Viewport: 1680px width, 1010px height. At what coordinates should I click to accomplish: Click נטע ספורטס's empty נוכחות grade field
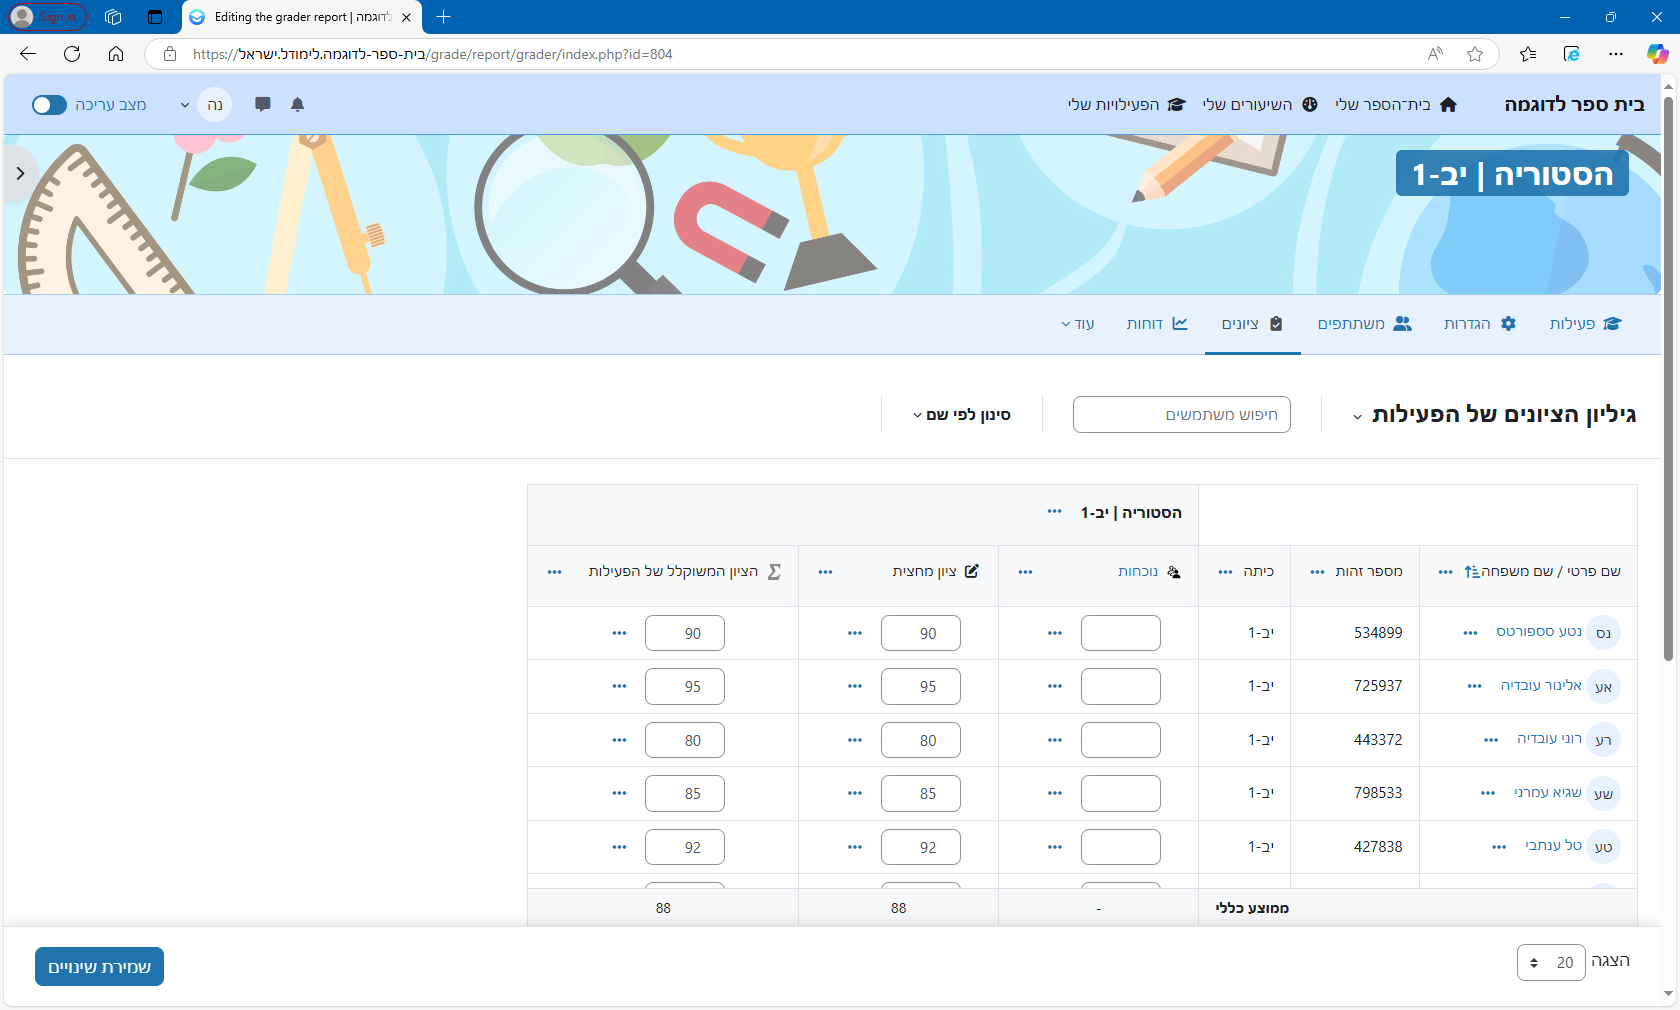1120,632
